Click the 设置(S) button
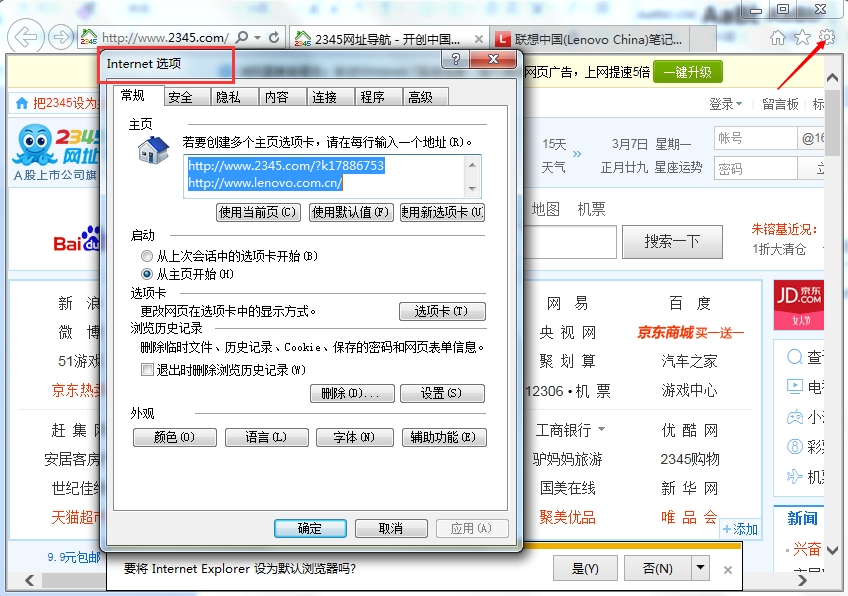The image size is (848, 596). (442, 393)
